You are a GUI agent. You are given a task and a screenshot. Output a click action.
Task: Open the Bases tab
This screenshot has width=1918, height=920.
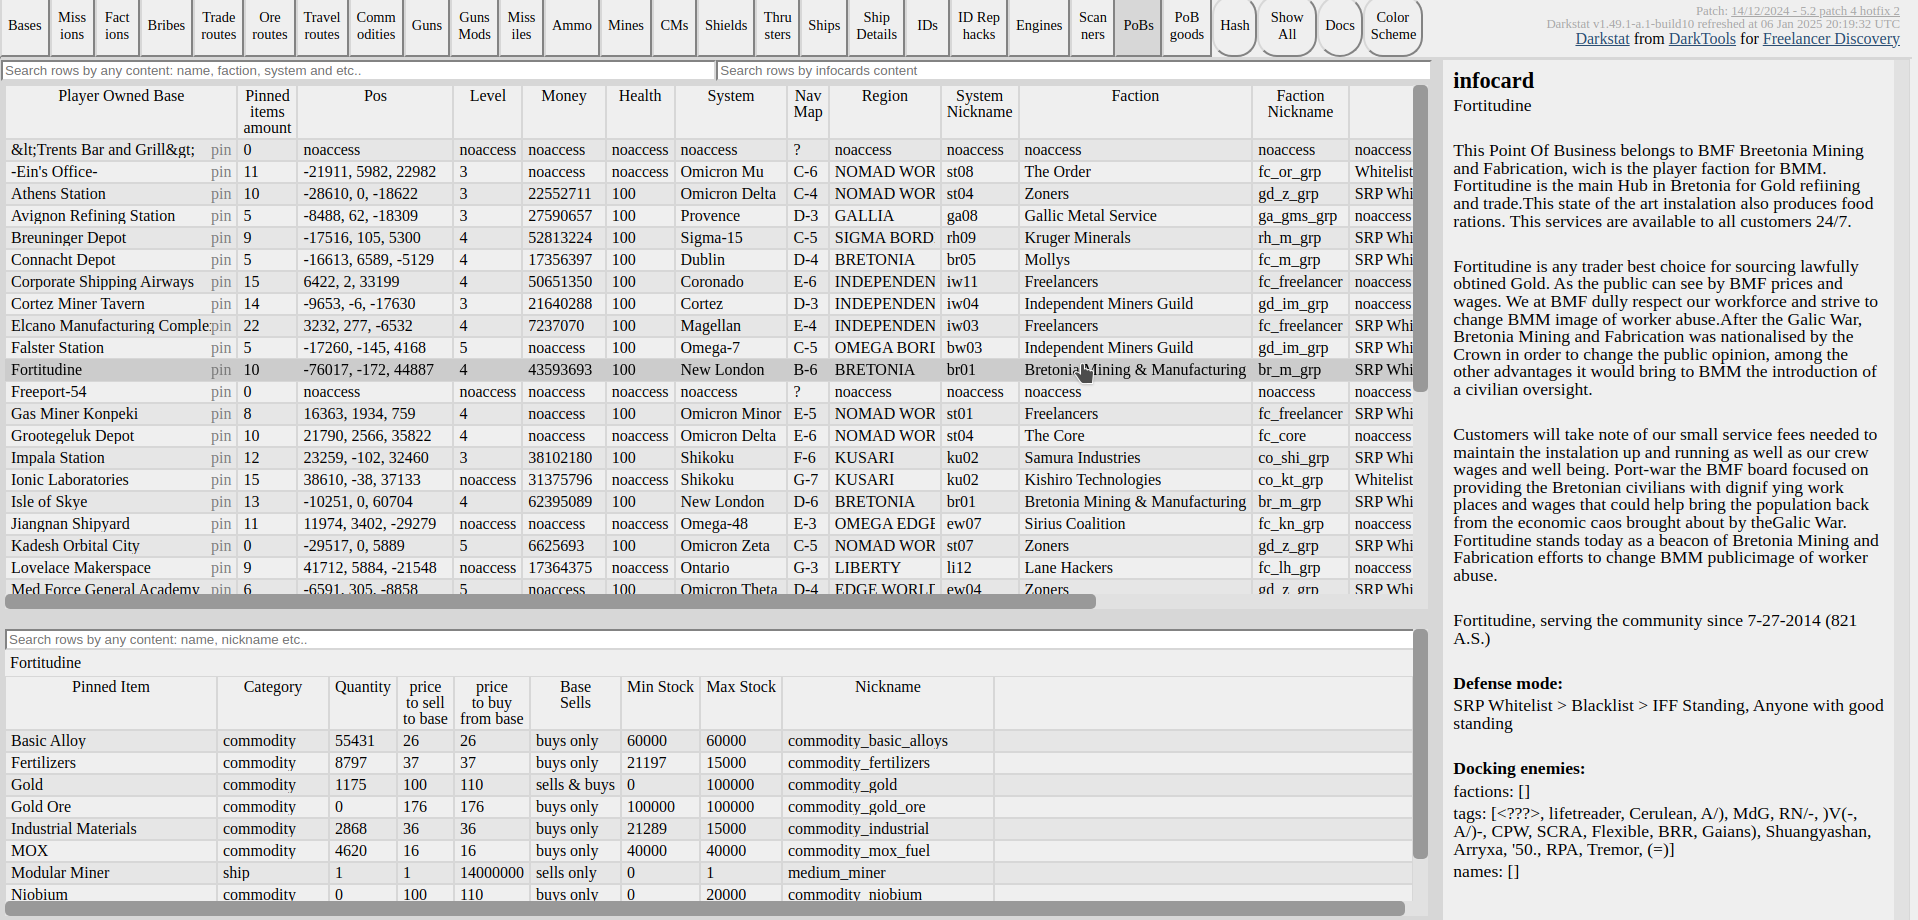point(25,26)
